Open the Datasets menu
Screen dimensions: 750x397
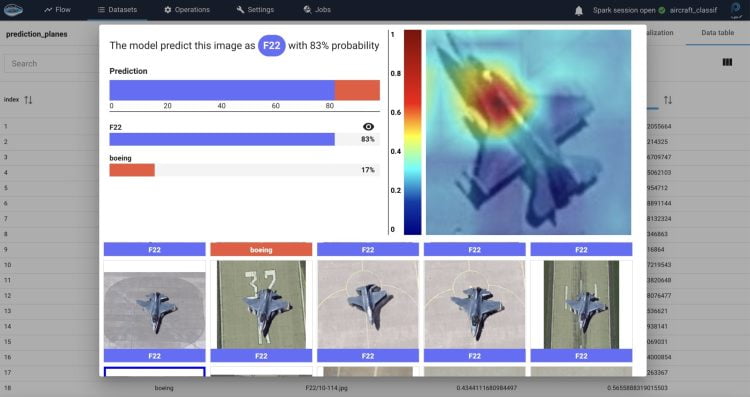pos(117,10)
